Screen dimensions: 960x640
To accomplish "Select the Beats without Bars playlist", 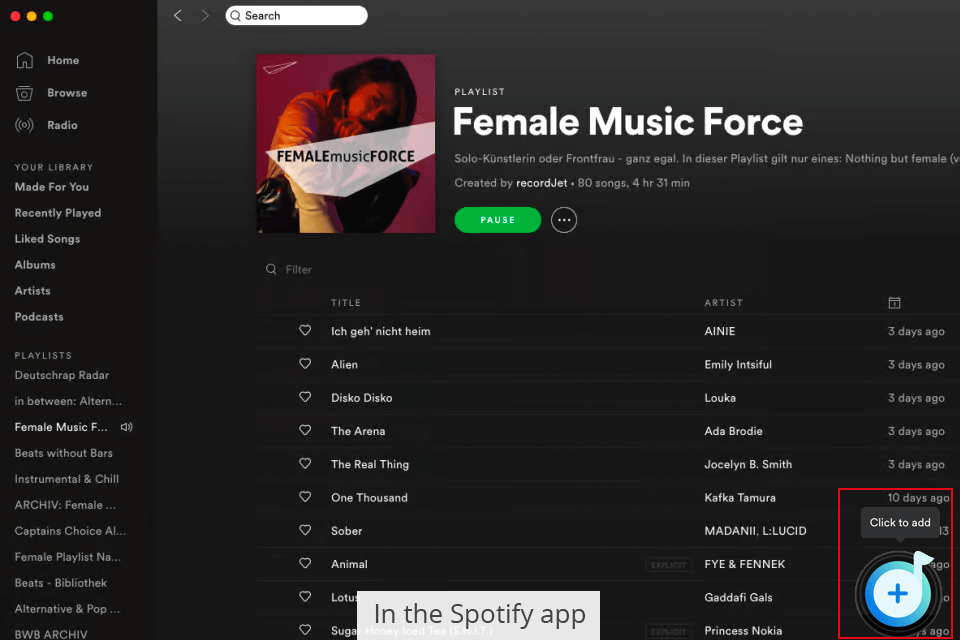I will (x=64, y=453).
